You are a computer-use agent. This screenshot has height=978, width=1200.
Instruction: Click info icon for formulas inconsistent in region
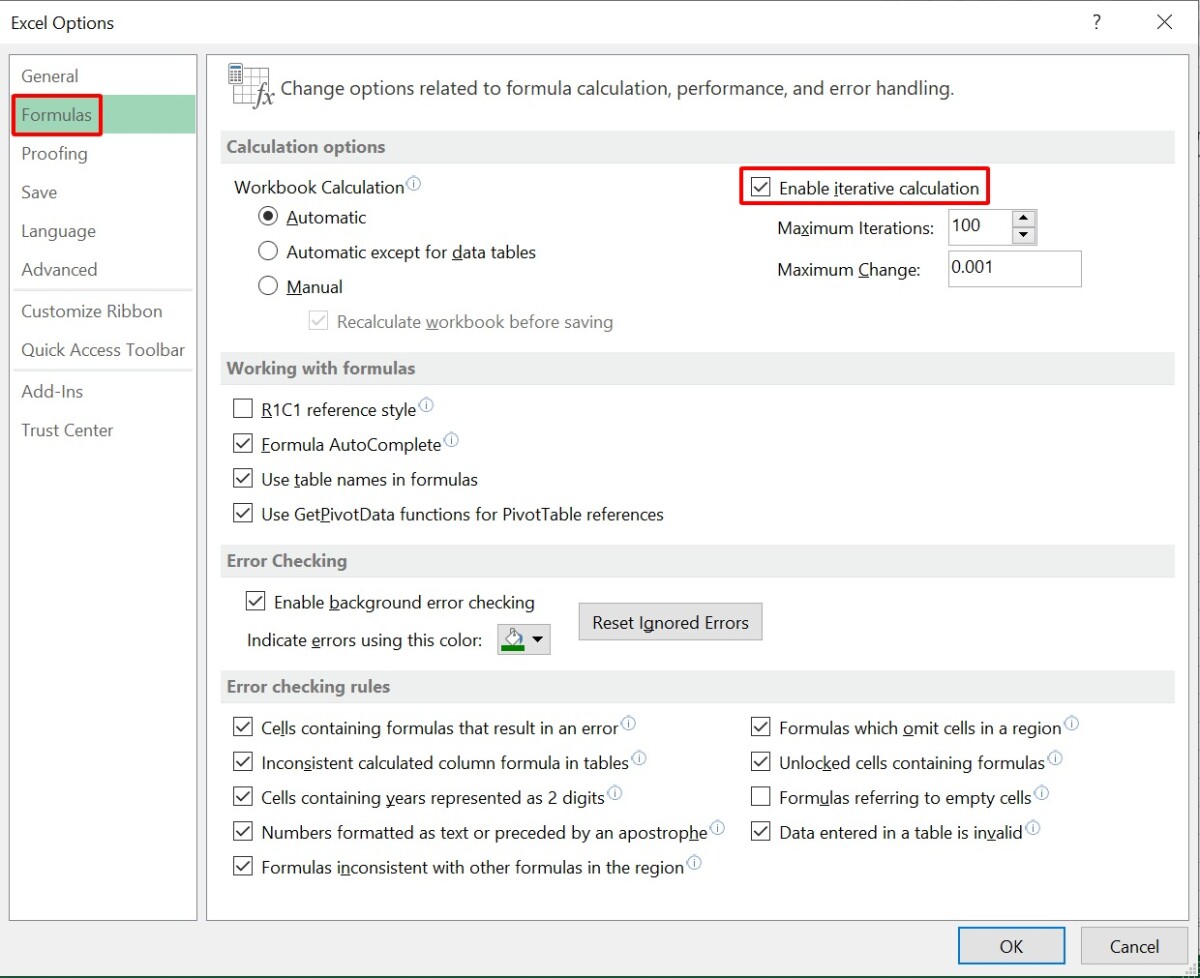(694, 863)
